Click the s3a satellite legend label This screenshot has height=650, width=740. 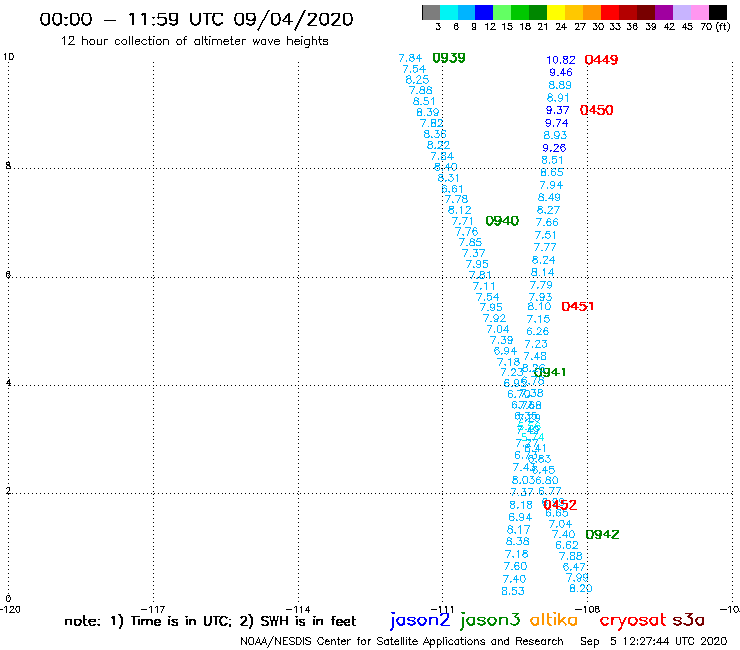(688, 620)
